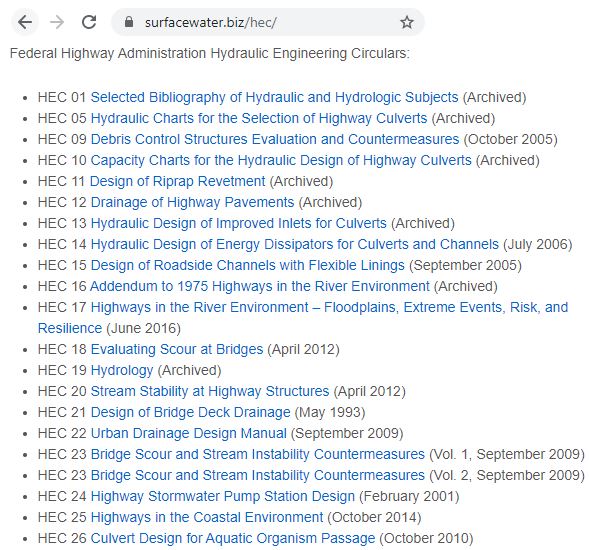The height and width of the screenshot is (550, 589).
Task: Bookmark the page using the star icon
Action: pos(407,22)
